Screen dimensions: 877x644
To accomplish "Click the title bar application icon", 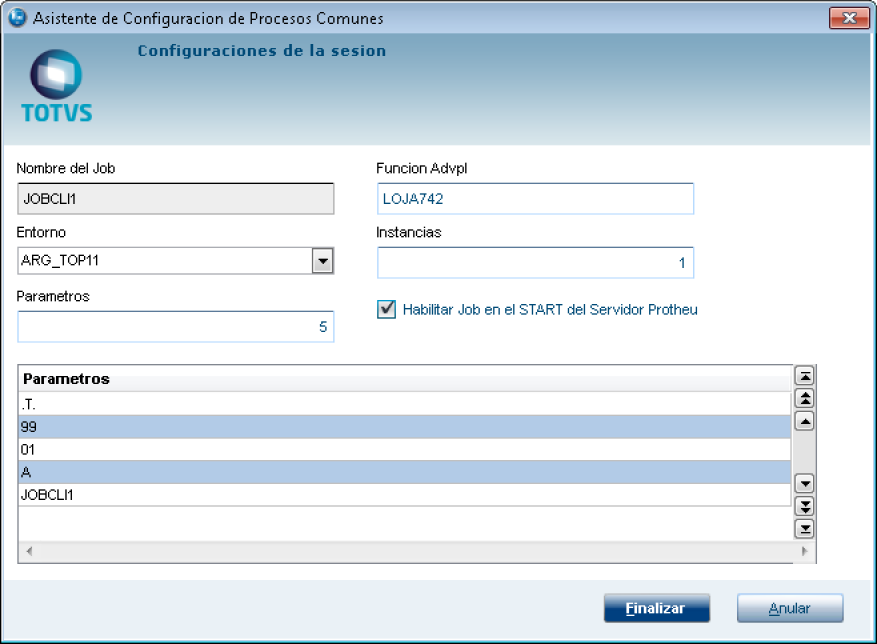I will pos(16,18).
